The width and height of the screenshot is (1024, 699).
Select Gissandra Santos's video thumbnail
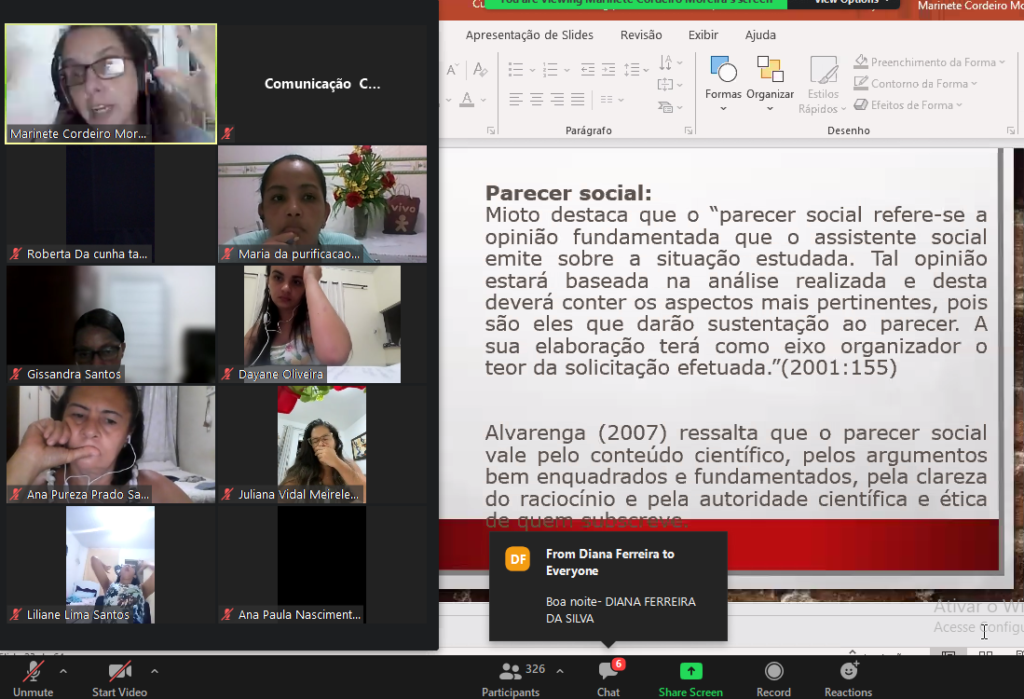click(x=111, y=324)
